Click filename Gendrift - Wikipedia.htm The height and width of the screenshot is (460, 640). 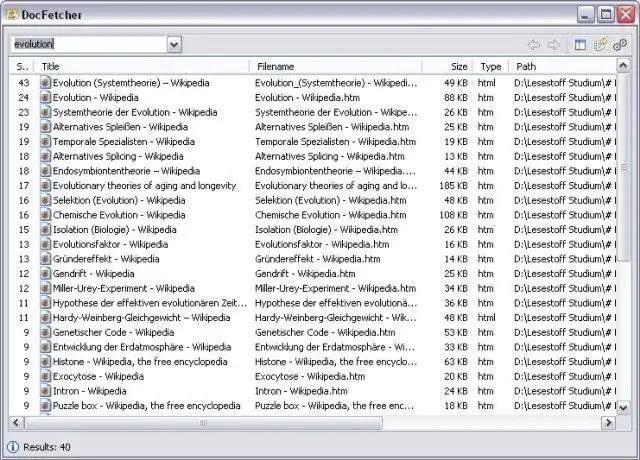click(x=305, y=273)
